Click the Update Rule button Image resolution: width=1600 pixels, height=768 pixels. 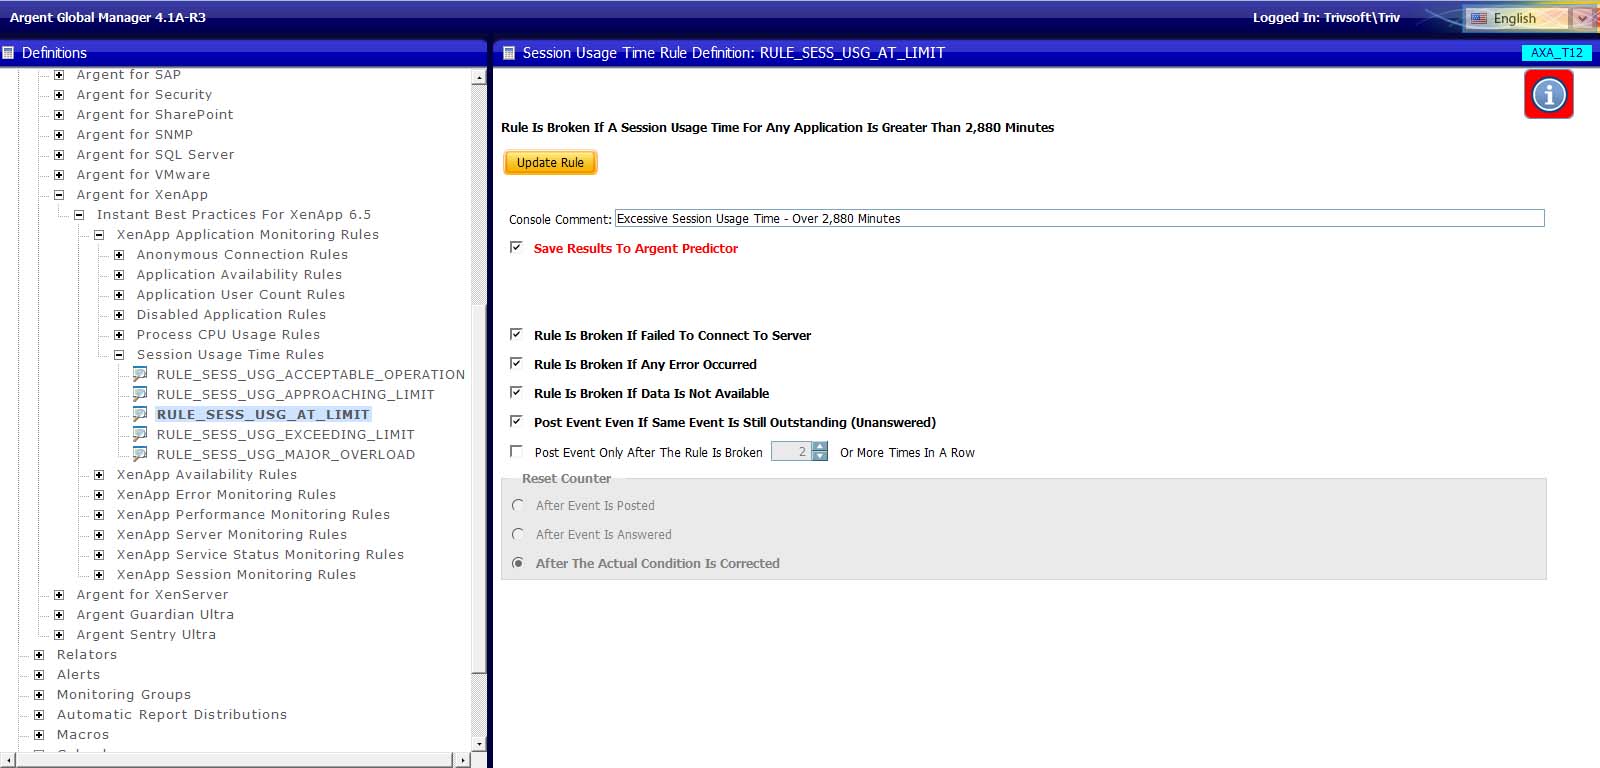(550, 162)
